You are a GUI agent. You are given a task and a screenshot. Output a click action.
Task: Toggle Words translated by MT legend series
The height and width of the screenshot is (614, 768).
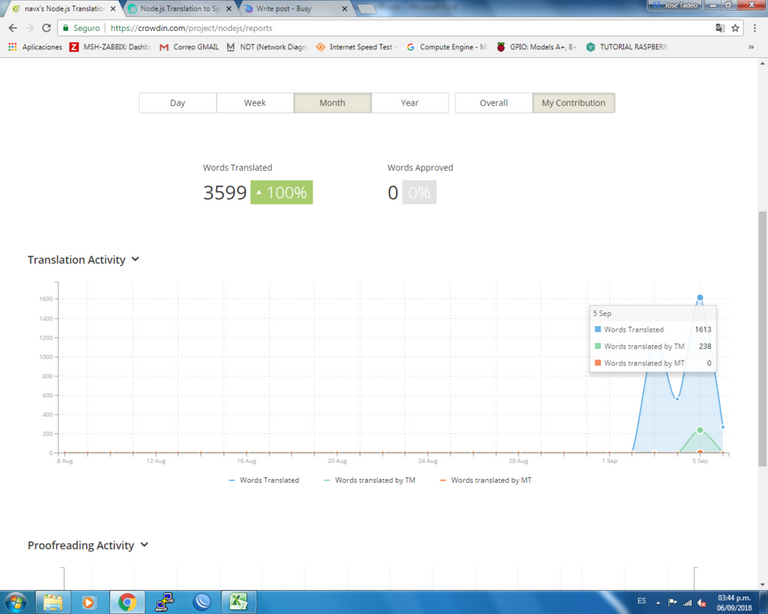(x=485, y=480)
